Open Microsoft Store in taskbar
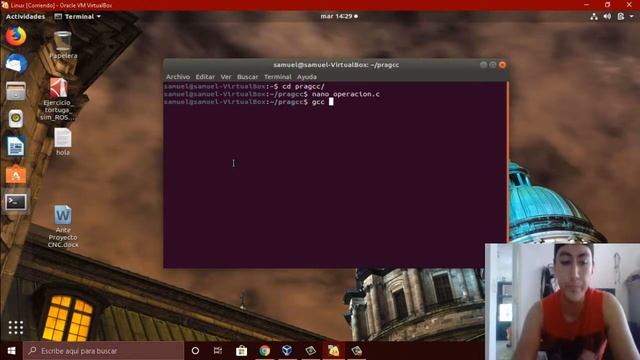This screenshot has height=360, width=640. pos(241,351)
